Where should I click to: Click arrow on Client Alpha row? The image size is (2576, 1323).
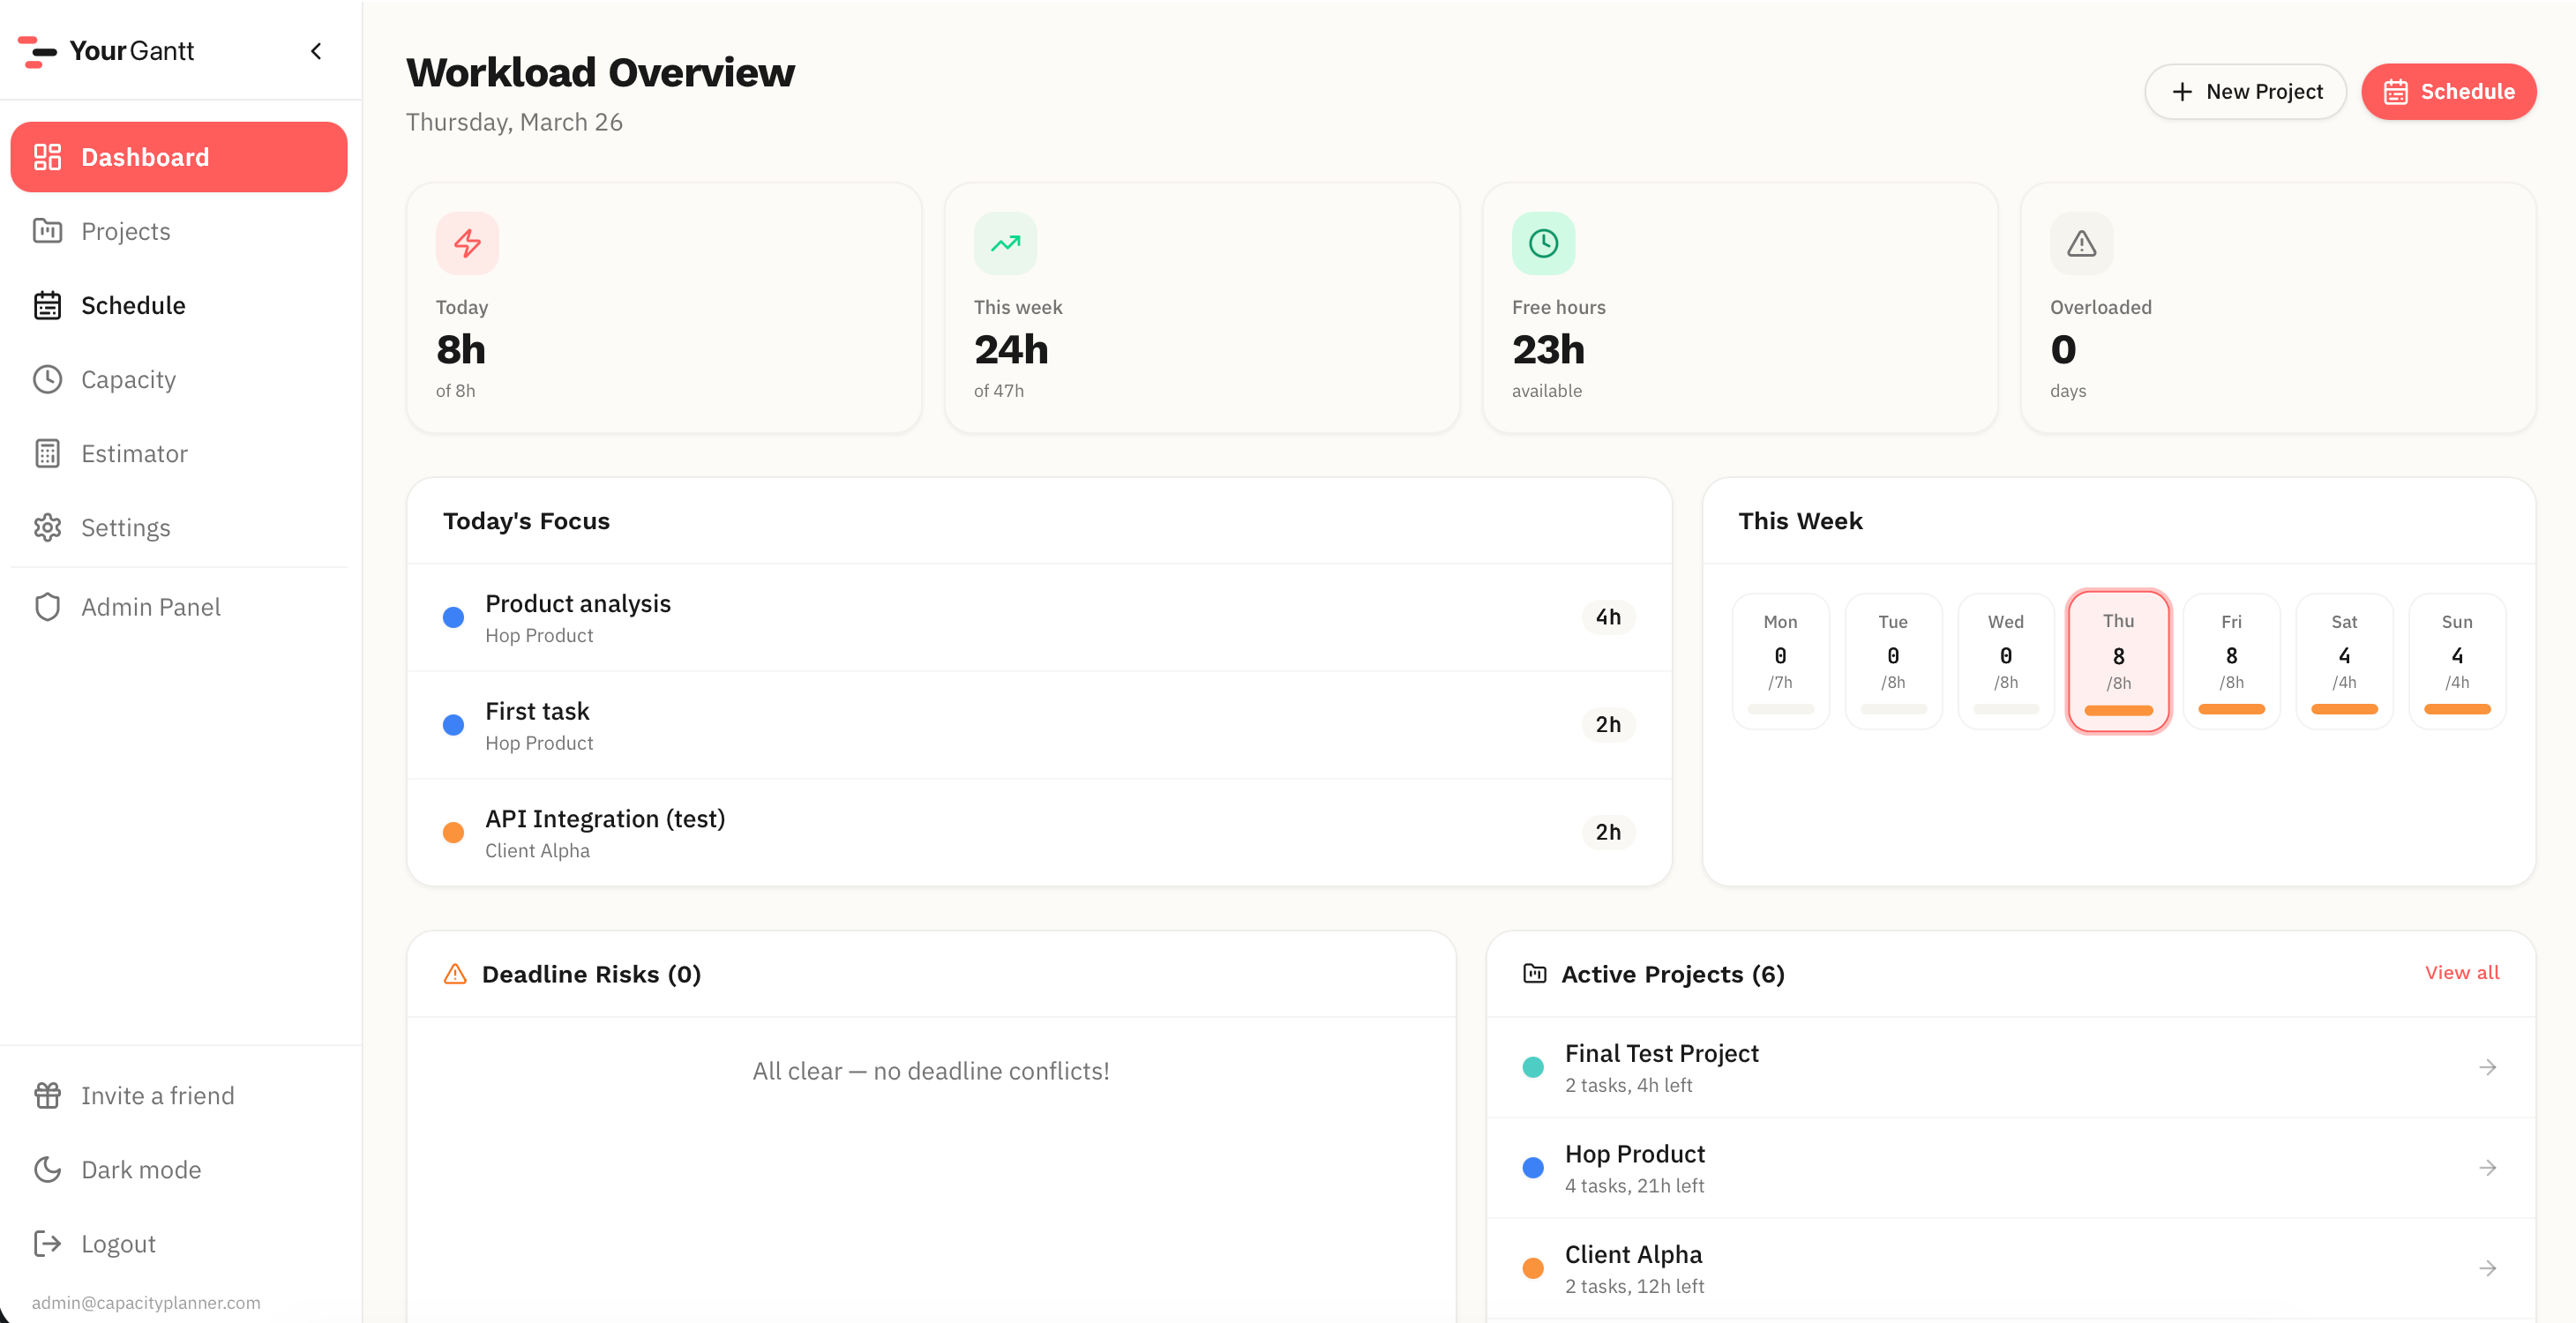2488,1268
